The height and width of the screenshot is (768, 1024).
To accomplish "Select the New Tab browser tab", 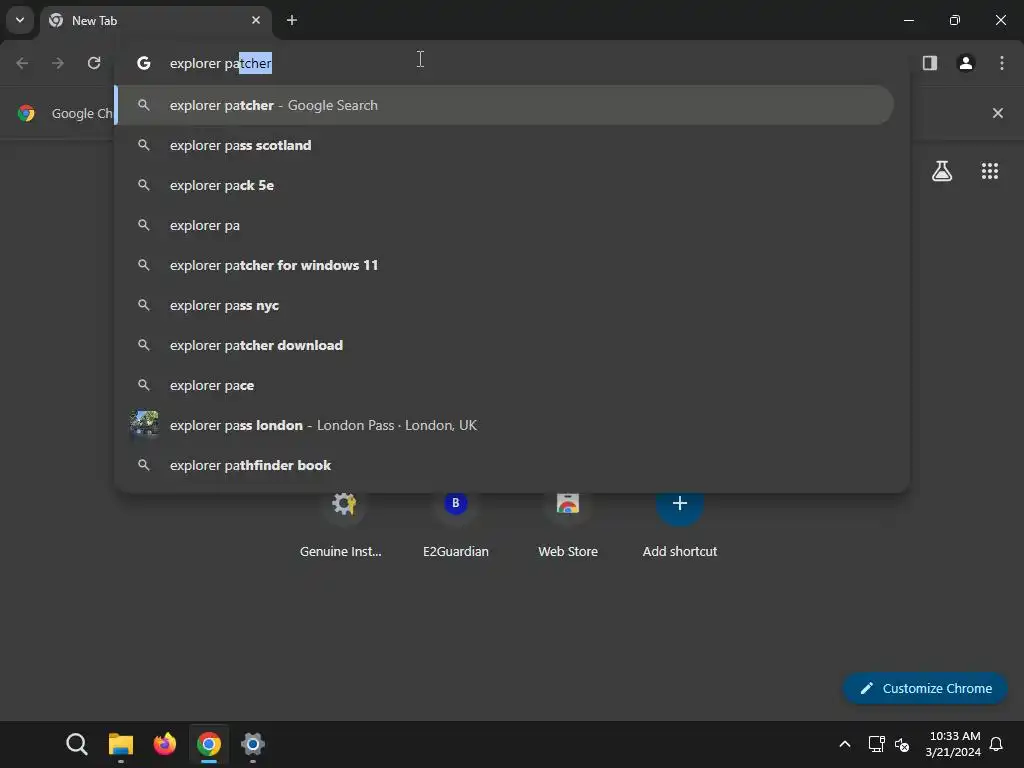I will 155,20.
